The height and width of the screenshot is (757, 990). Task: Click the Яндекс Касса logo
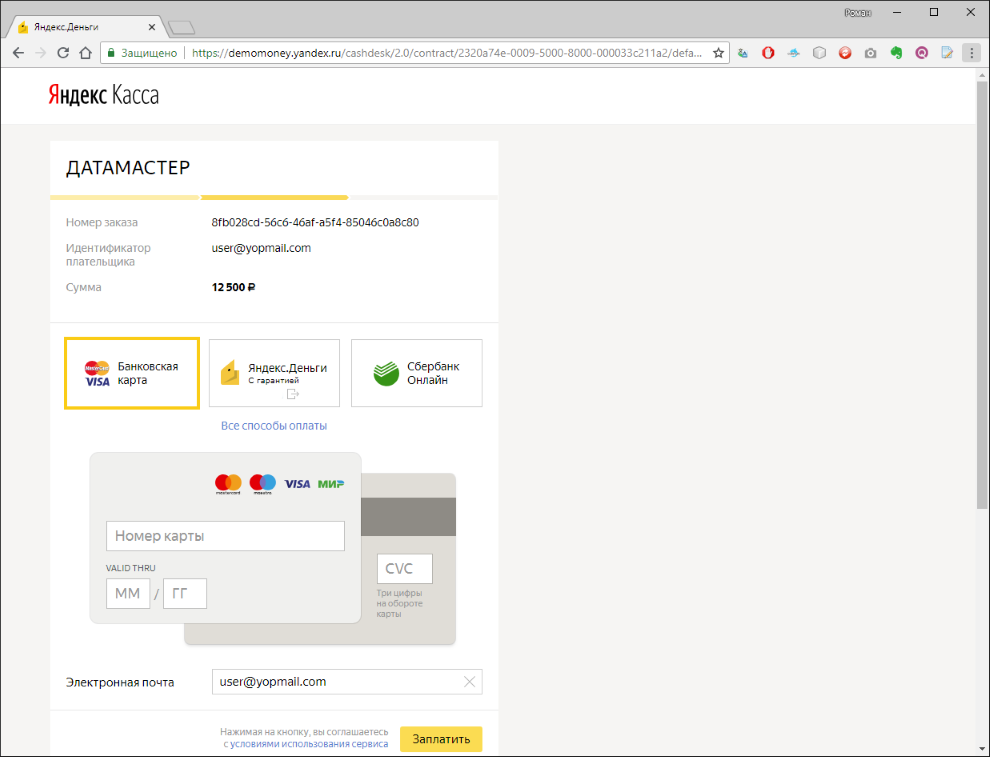pyautogui.click(x=104, y=95)
